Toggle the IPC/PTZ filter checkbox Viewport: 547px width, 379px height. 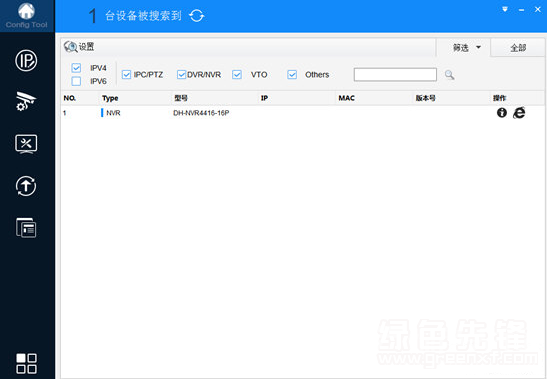coord(126,74)
